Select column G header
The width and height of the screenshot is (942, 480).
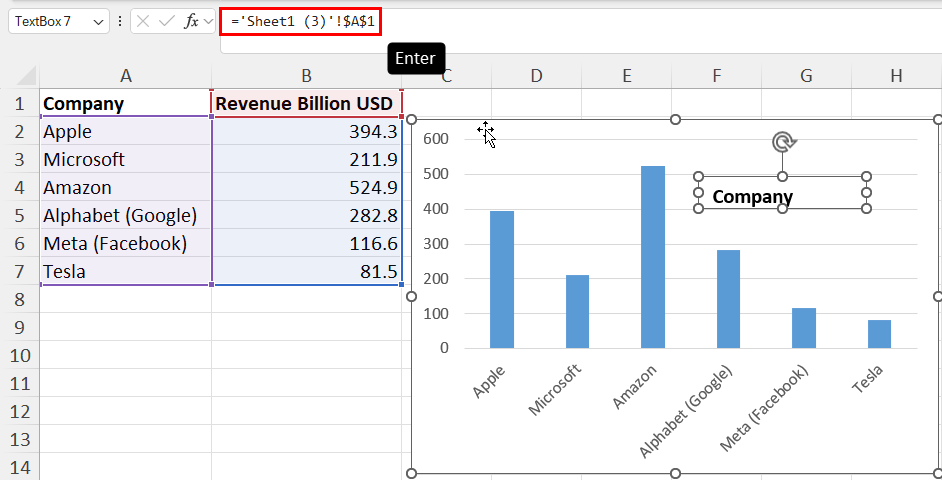pos(806,76)
